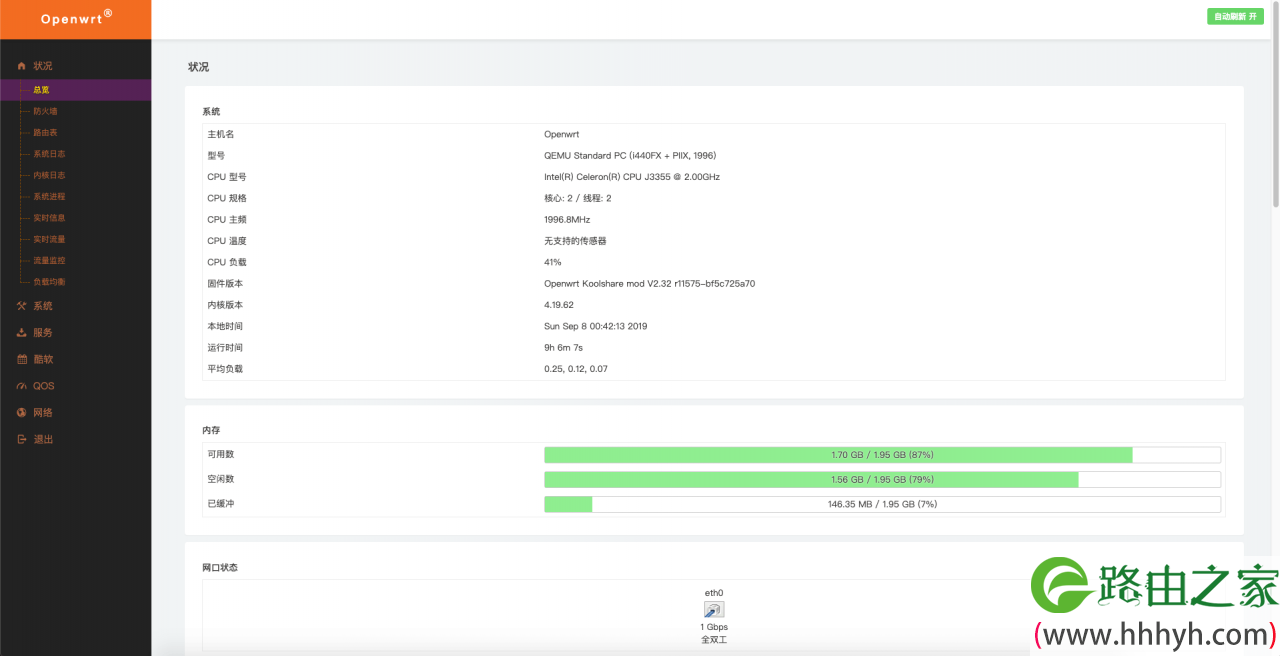Click the Intel Celeron CPU J3355 text

[x=632, y=177]
